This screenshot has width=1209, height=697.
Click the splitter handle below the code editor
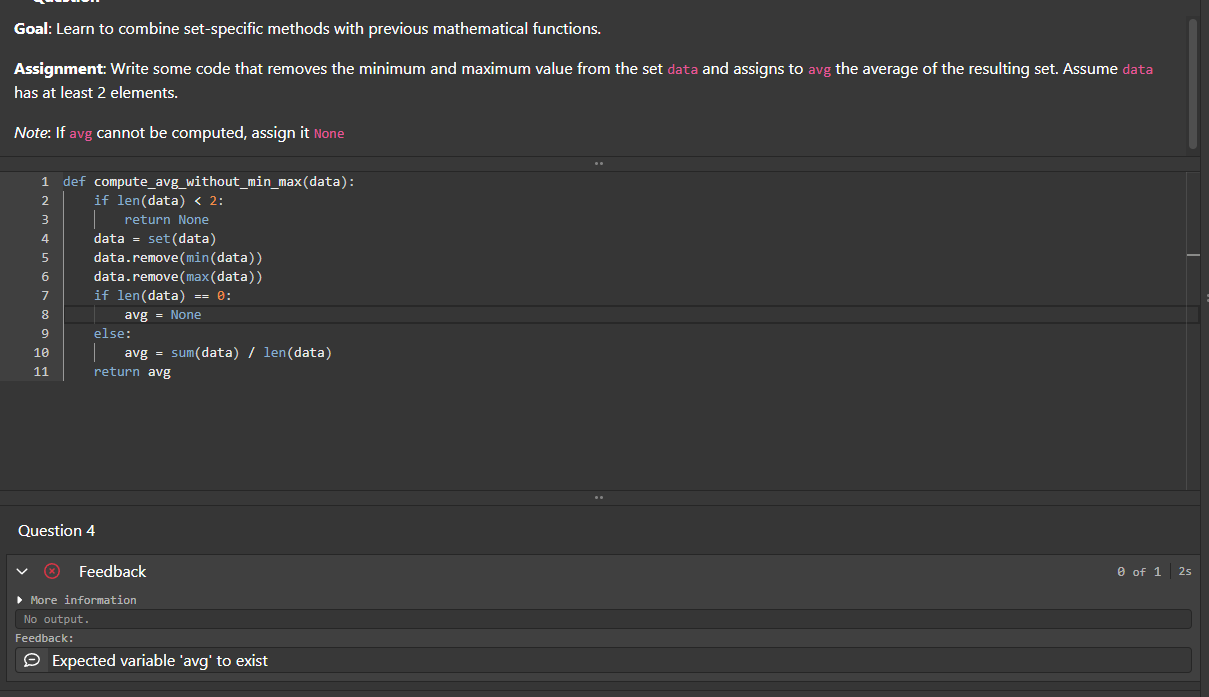[x=598, y=497]
